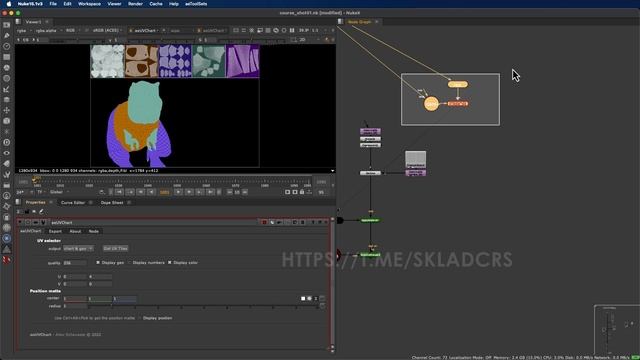Open the Image nodes toolbar menu

[x=7, y=25]
